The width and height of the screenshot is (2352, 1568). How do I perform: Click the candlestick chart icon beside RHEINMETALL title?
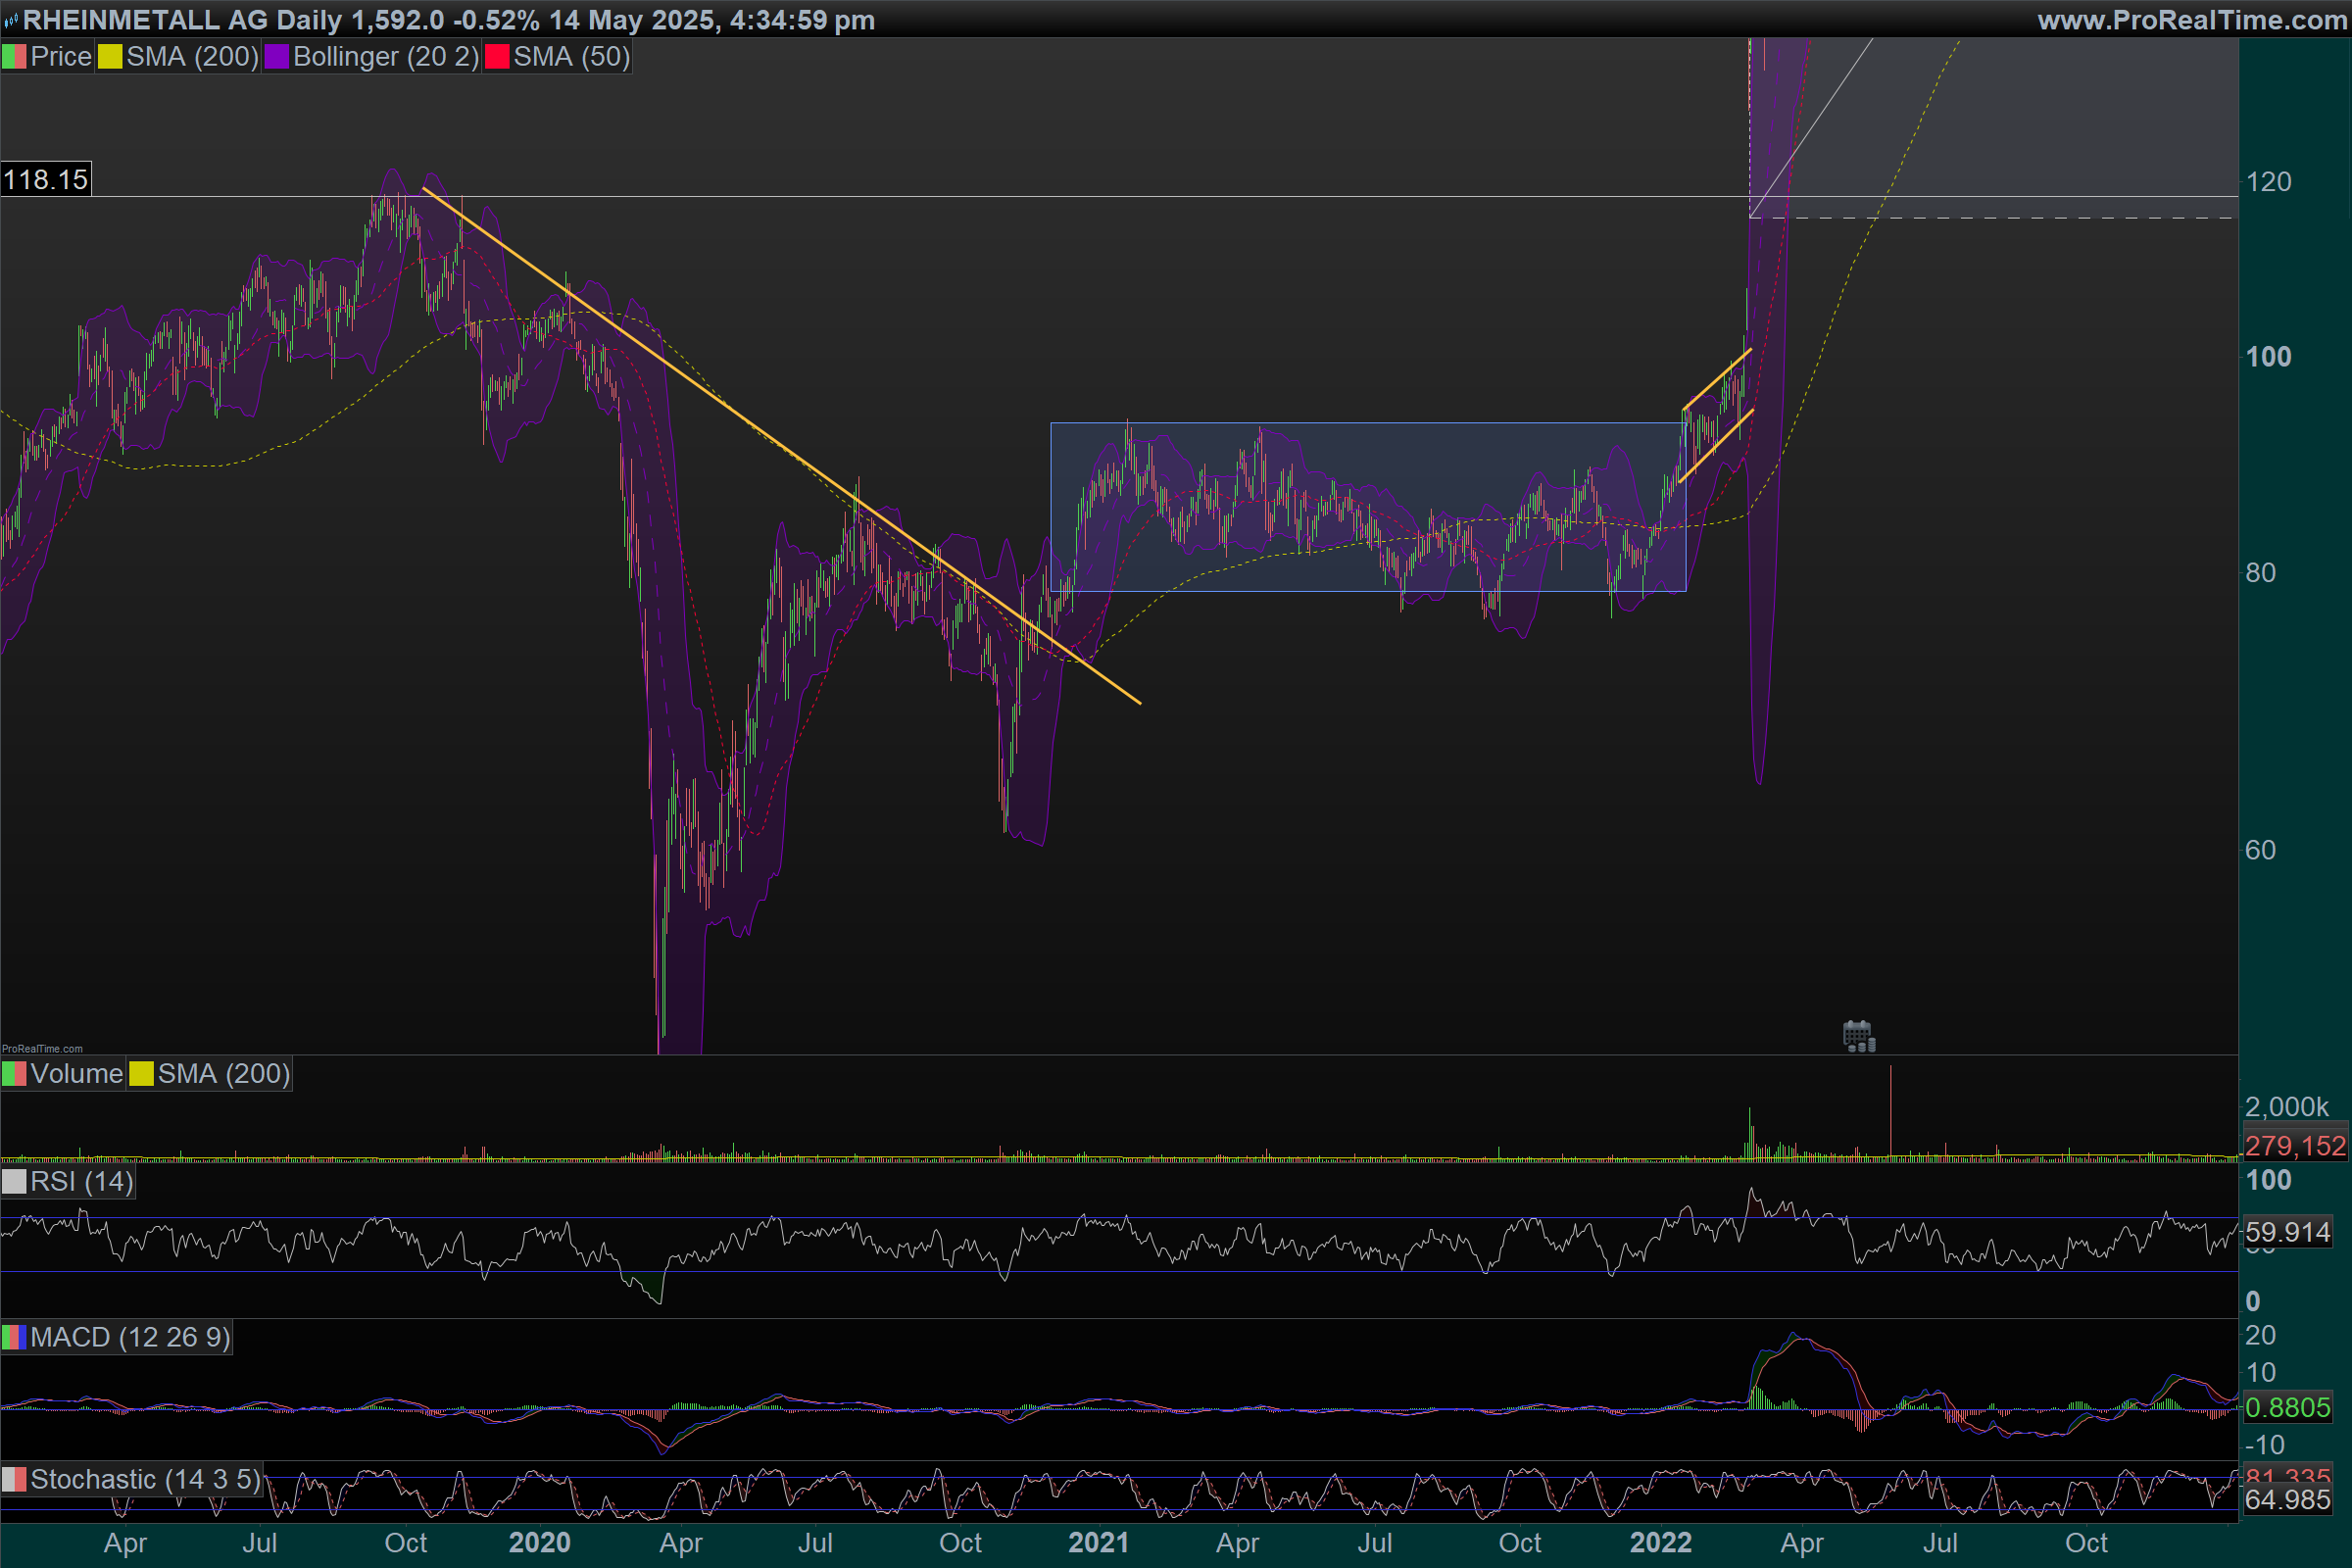coord(10,21)
